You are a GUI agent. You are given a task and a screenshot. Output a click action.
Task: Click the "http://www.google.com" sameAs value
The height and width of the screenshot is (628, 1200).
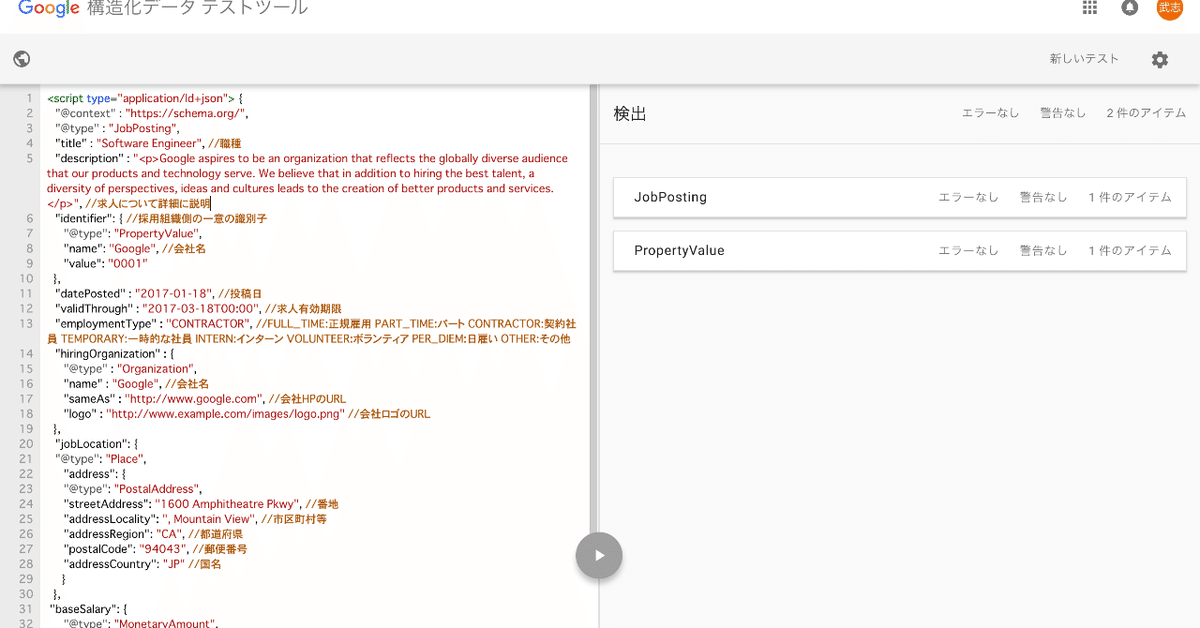pyautogui.click(x=193, y=398)
